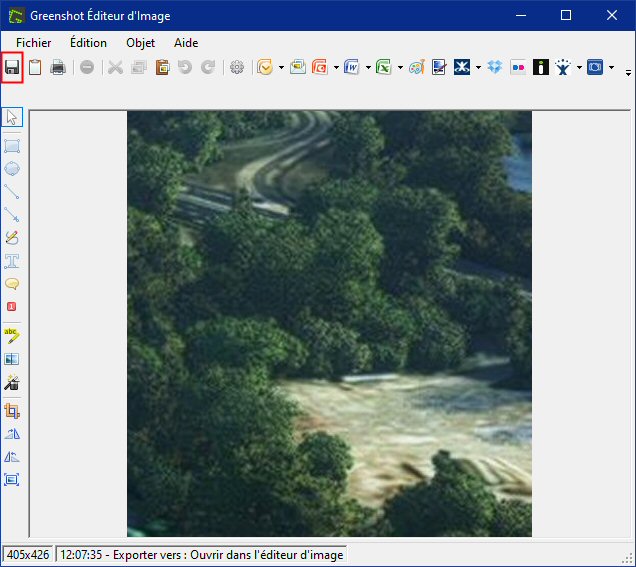Select the Obfuscate blur tool
Screen dimensions: 636x567
[x=12, y=359]
